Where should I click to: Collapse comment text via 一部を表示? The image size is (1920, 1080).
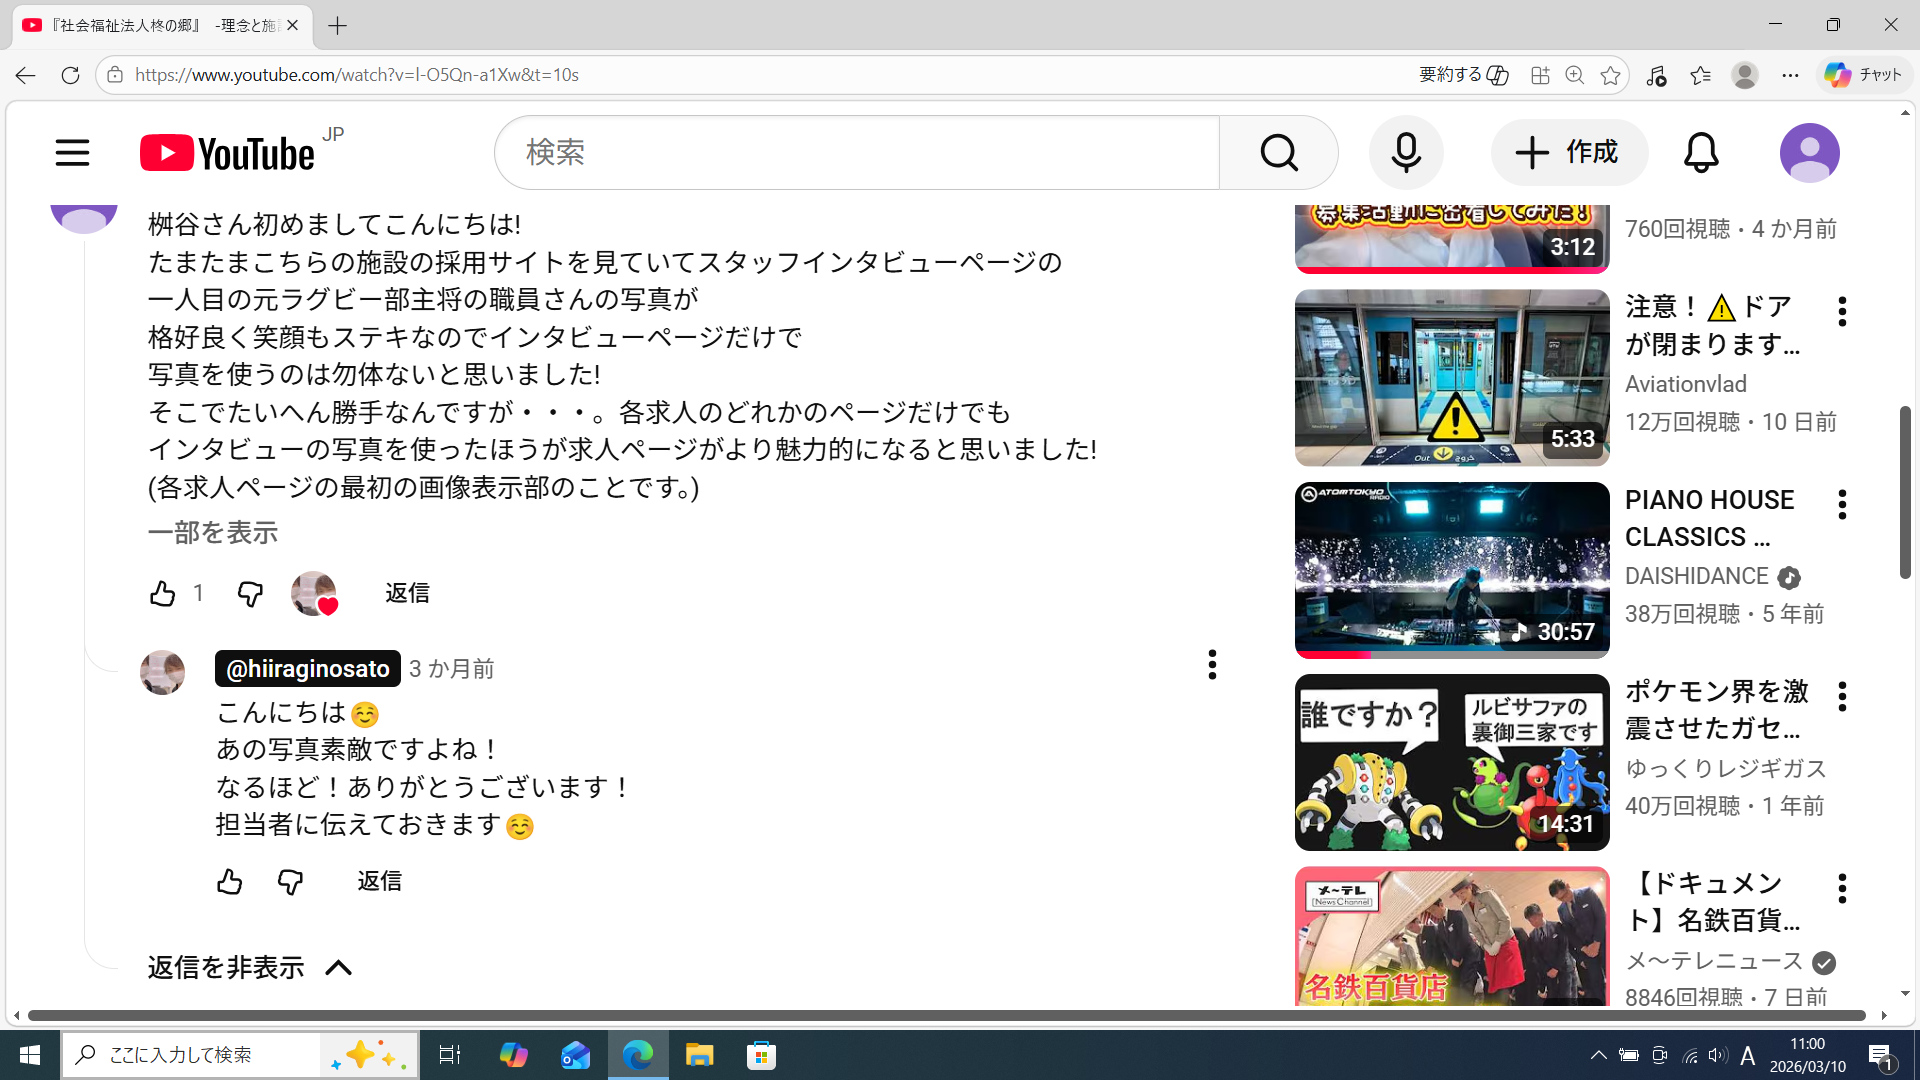(212, 533)
